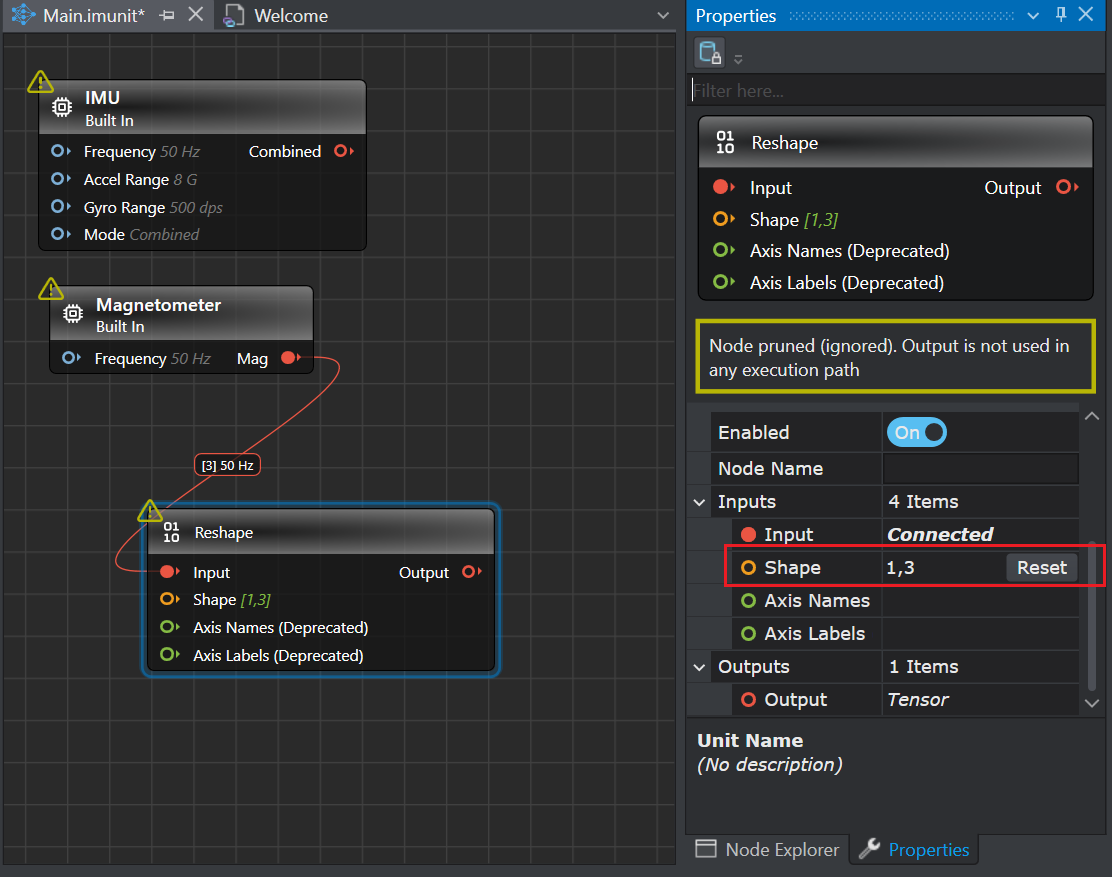Click the IMU node title
Image resolution: width=1112 pixels, height=877 pixels.
coord(102,98)
